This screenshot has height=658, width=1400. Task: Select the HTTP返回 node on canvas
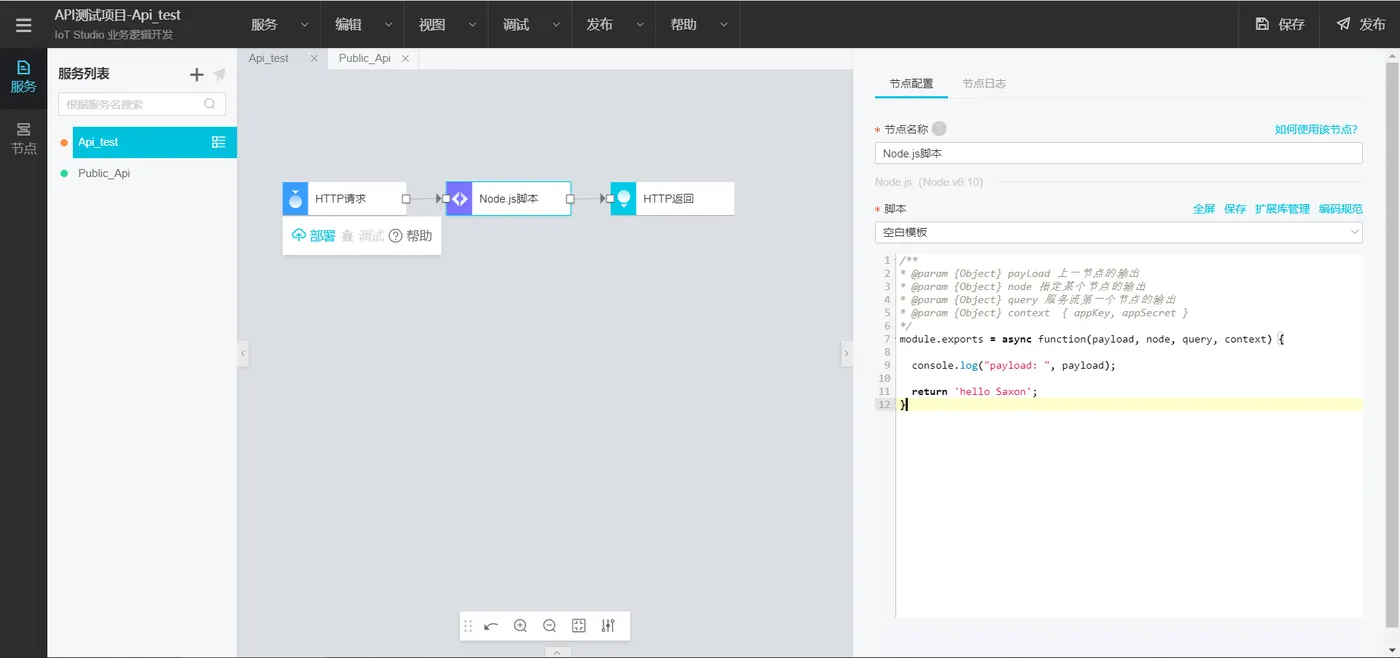pos(672,198)
